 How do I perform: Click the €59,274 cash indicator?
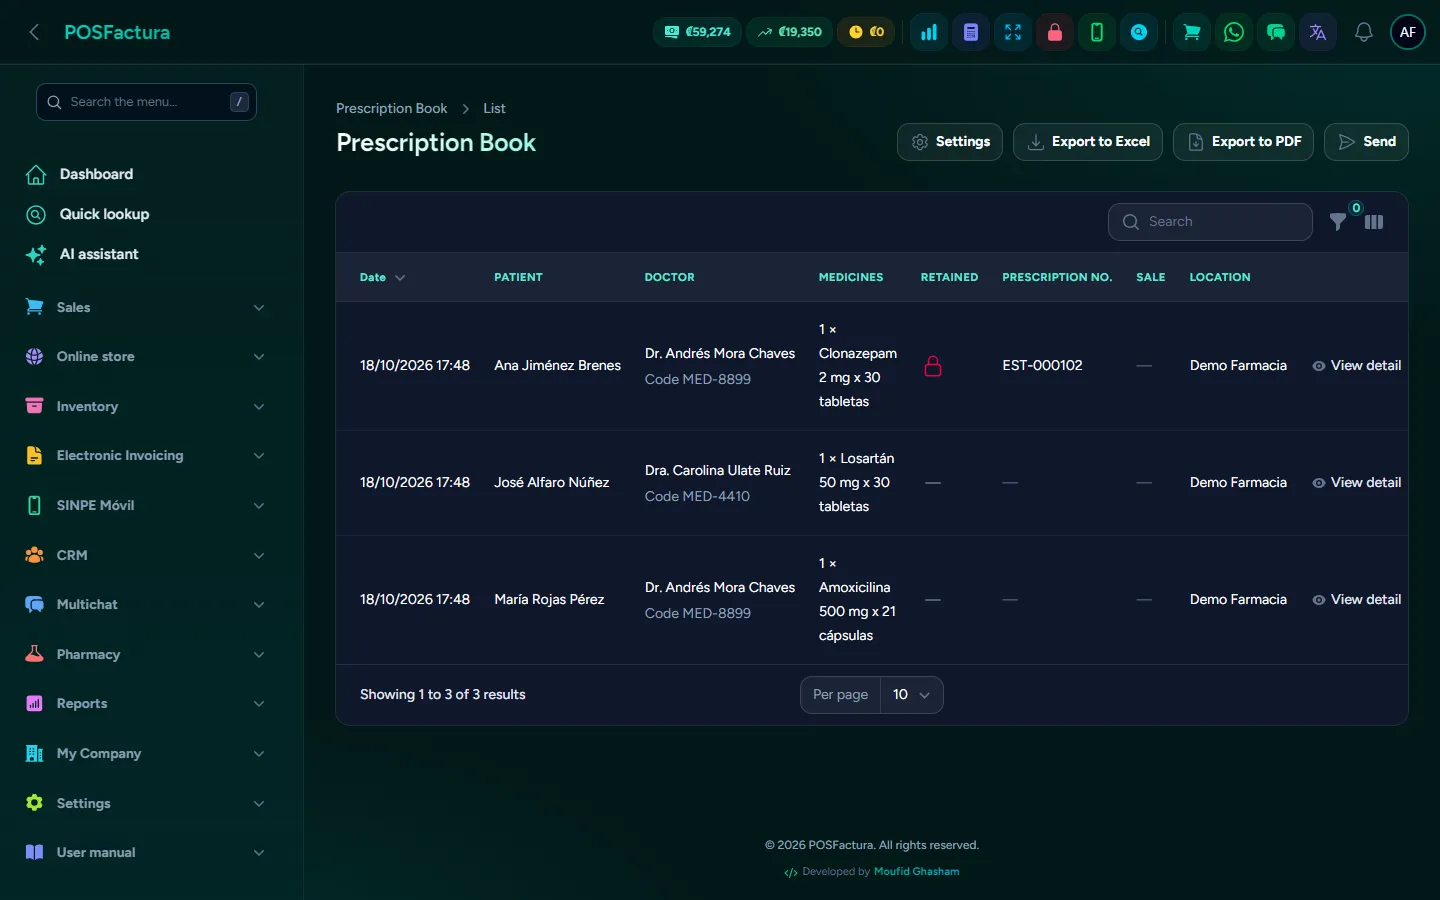[x=698, y=32]
